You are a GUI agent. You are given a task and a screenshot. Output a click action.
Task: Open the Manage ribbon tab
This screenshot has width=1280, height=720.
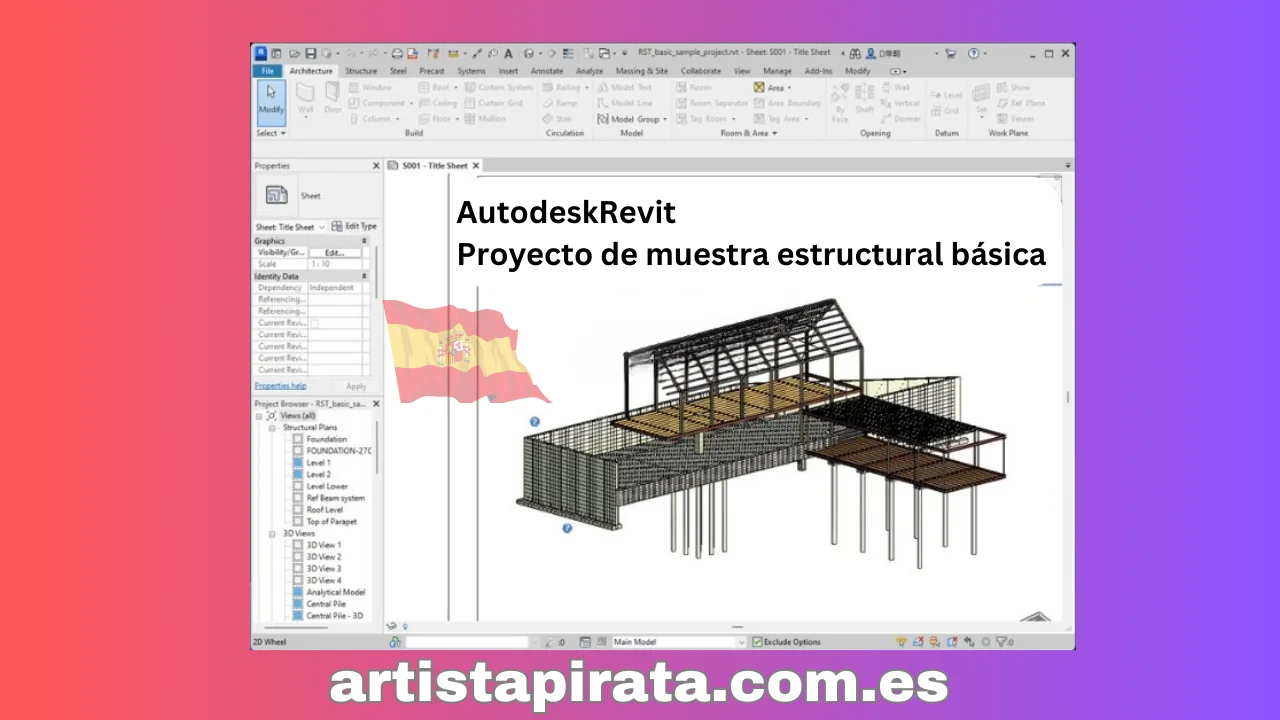point(777,71)
